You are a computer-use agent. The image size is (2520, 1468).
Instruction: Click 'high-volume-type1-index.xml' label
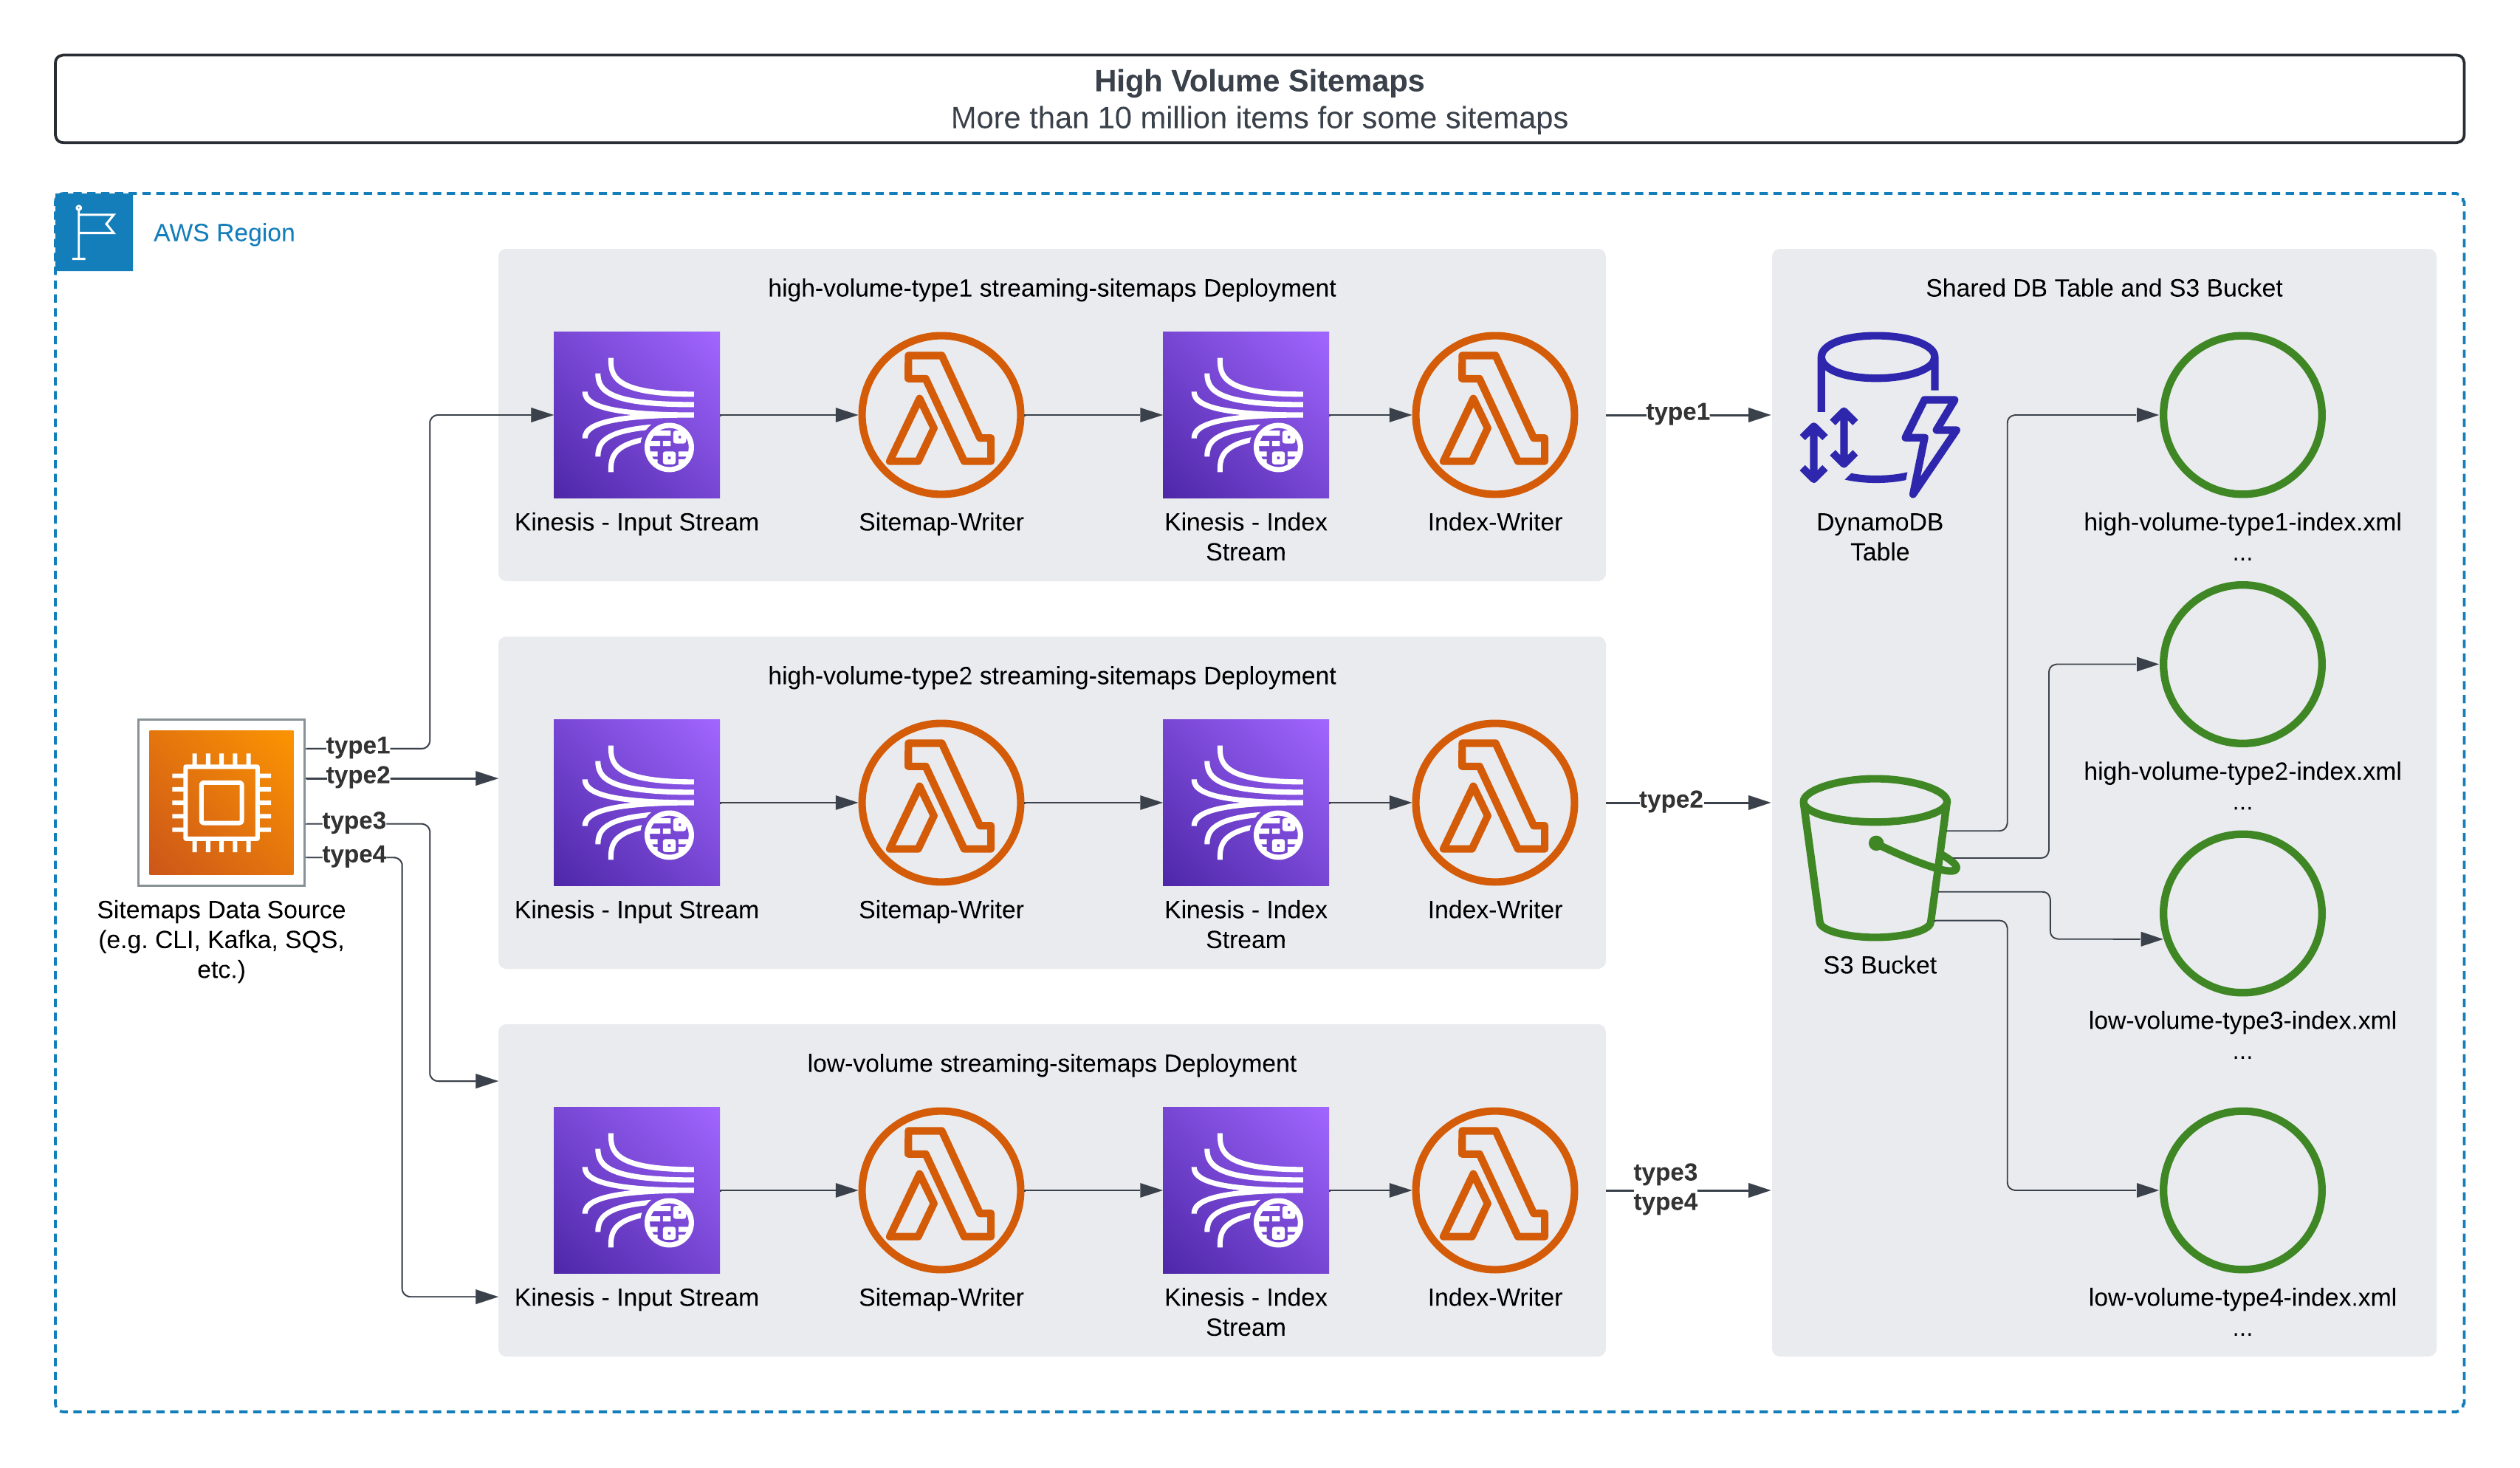coord(2242,522)
